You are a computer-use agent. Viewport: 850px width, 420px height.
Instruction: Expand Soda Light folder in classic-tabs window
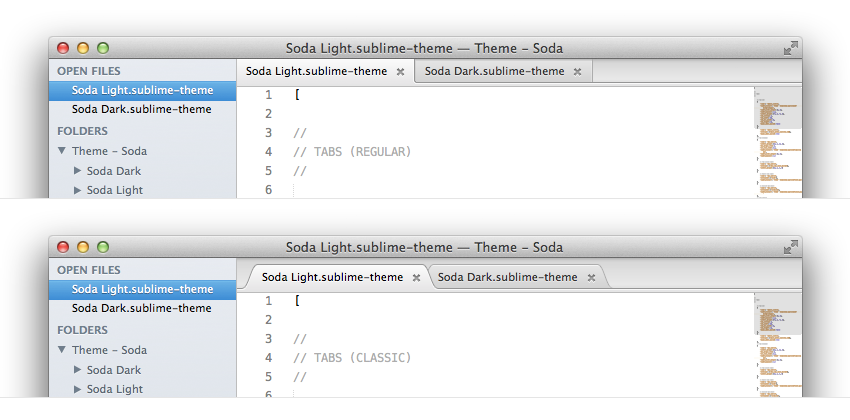coord(77,389)
